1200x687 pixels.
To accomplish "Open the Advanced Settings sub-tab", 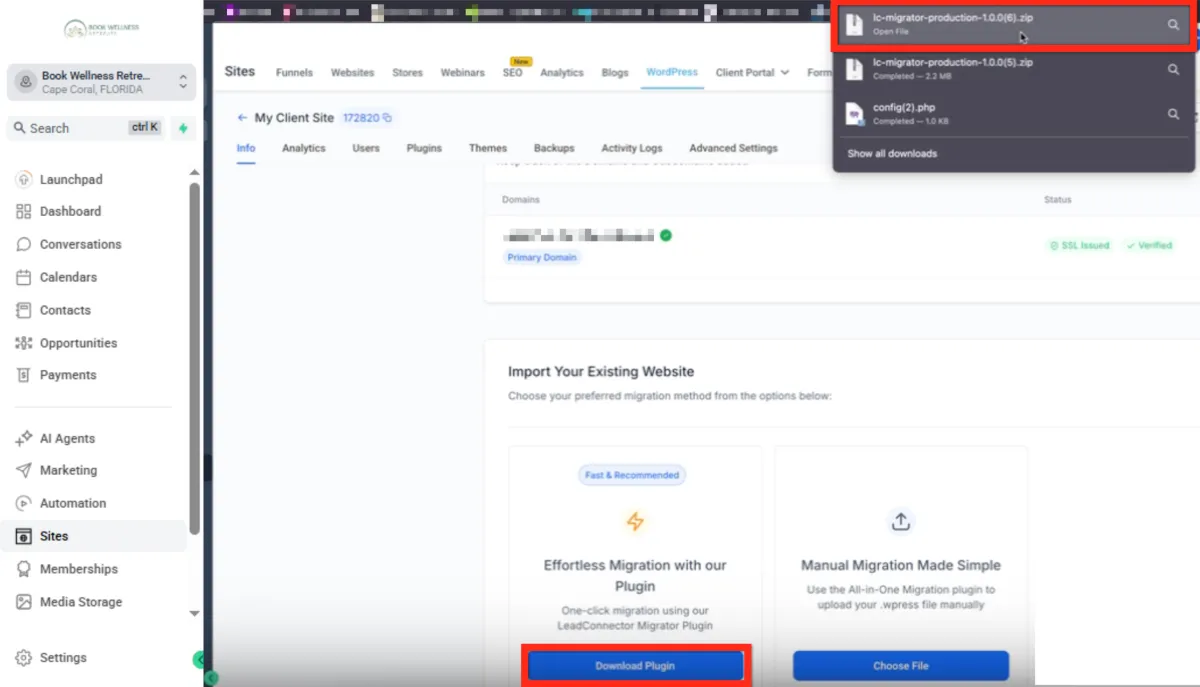I will (x=733, y=148).
